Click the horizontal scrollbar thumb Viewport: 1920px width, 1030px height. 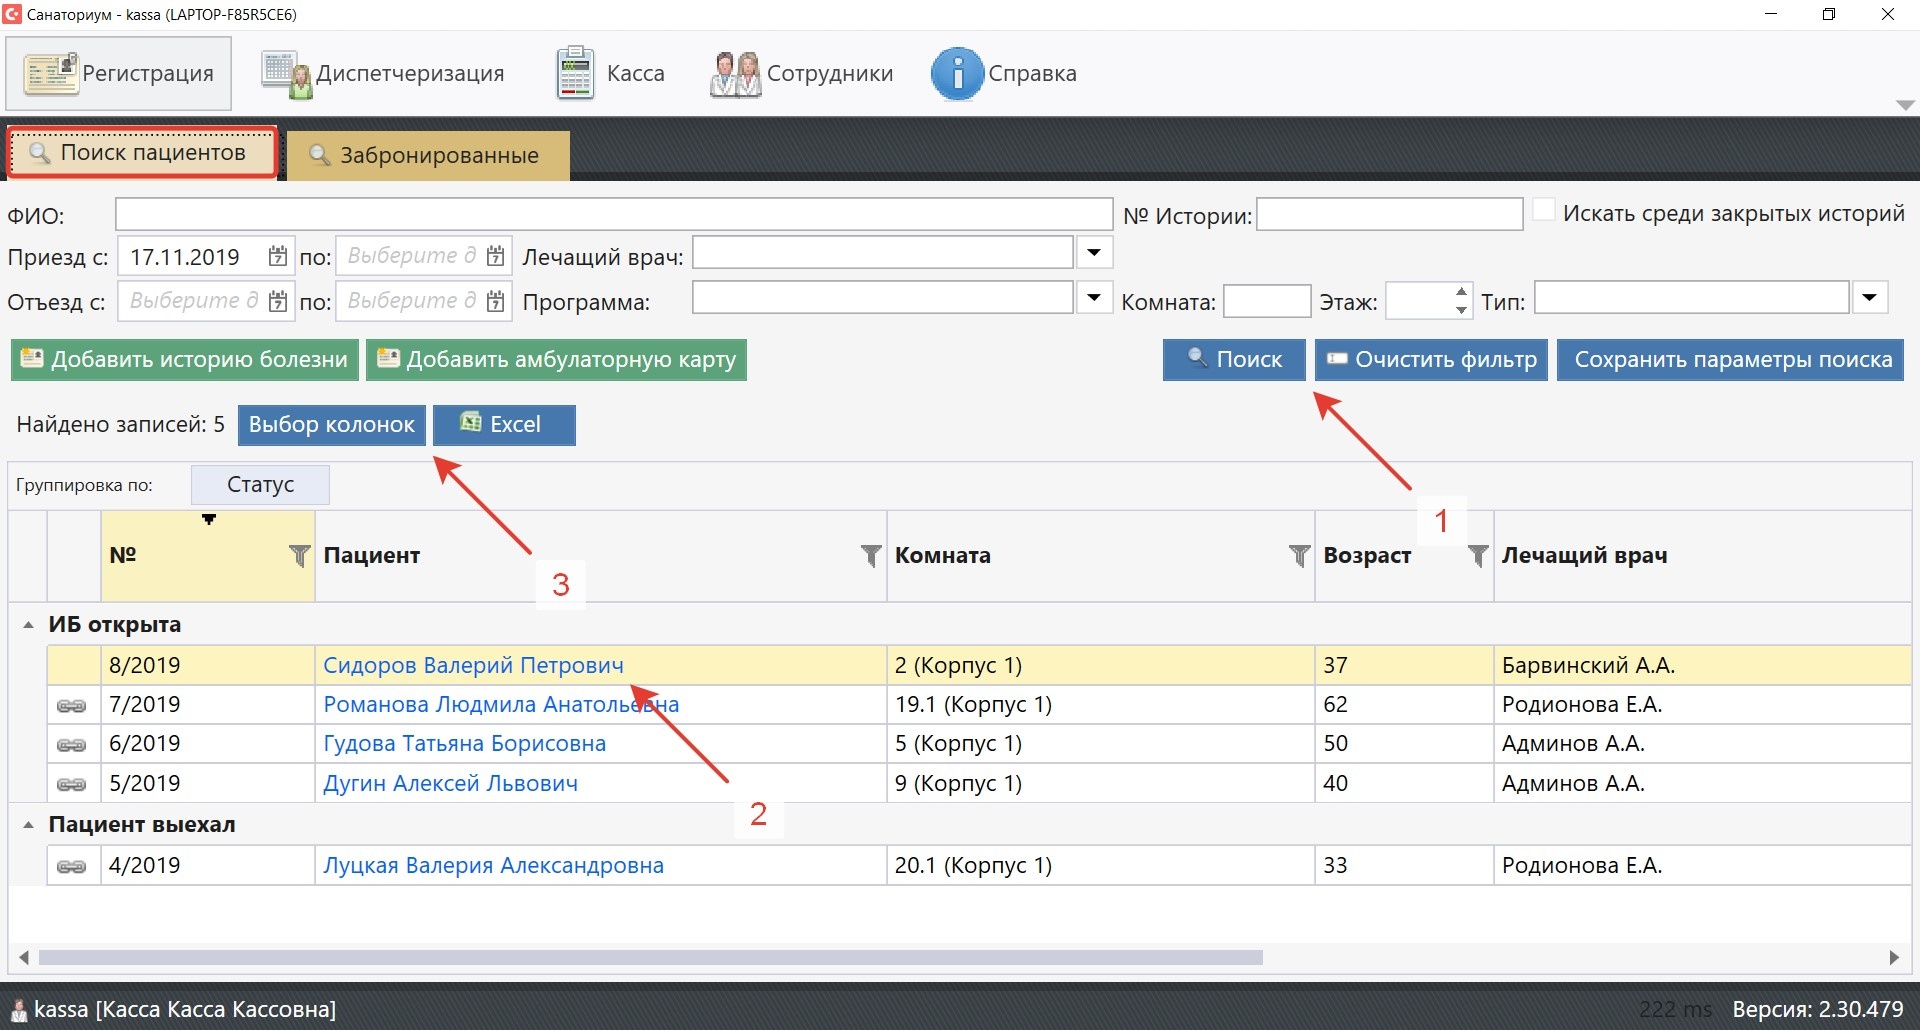click(x=650, y=958)
